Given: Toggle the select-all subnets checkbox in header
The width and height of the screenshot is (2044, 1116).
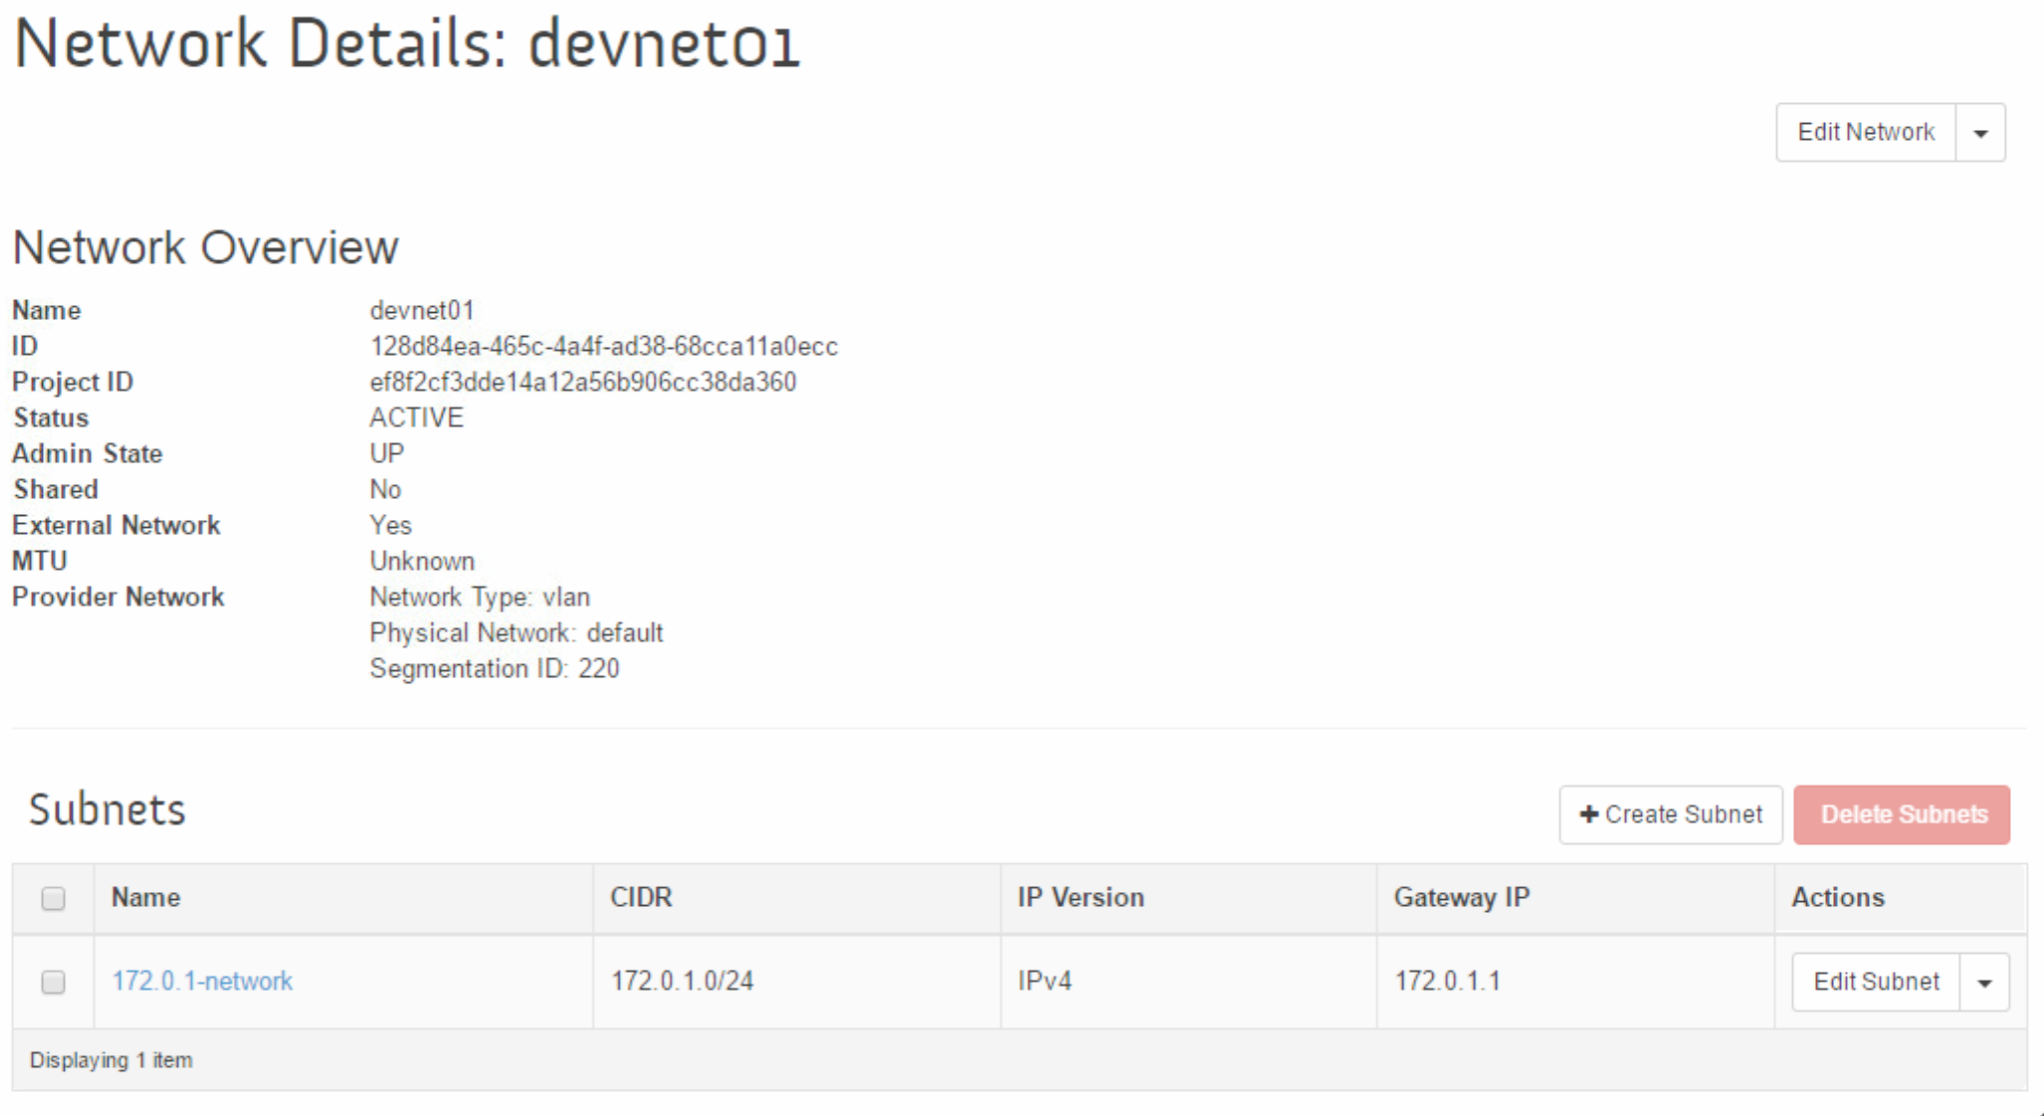Looking at the screenshot, I should 54,898.
